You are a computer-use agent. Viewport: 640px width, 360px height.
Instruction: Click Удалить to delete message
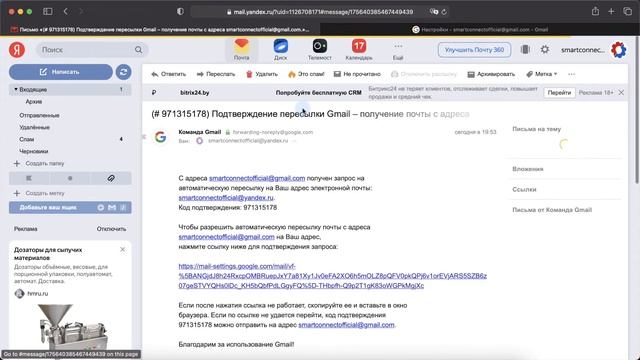[x=262, y=74]
